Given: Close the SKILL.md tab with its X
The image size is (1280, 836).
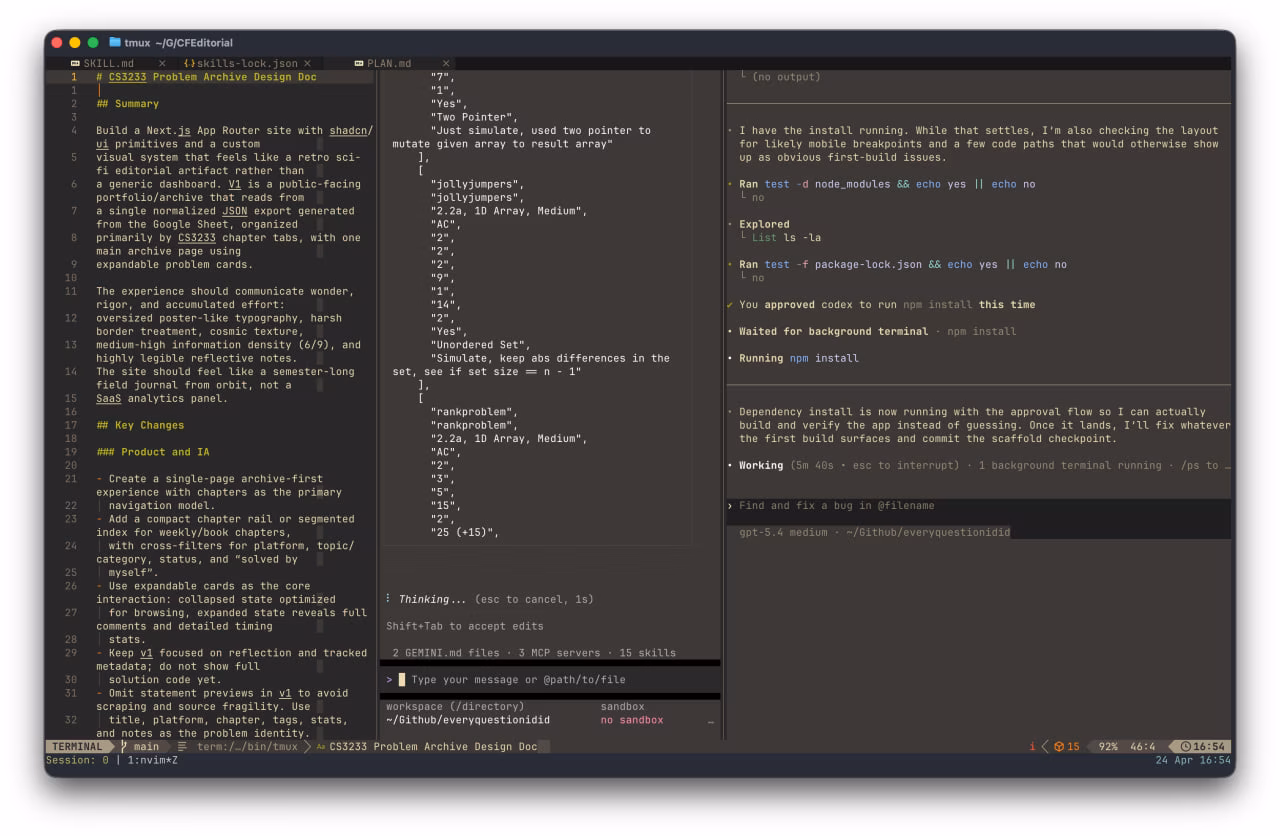Looking at the screenshot, I should pyautogui.click(x=161, y=62).
